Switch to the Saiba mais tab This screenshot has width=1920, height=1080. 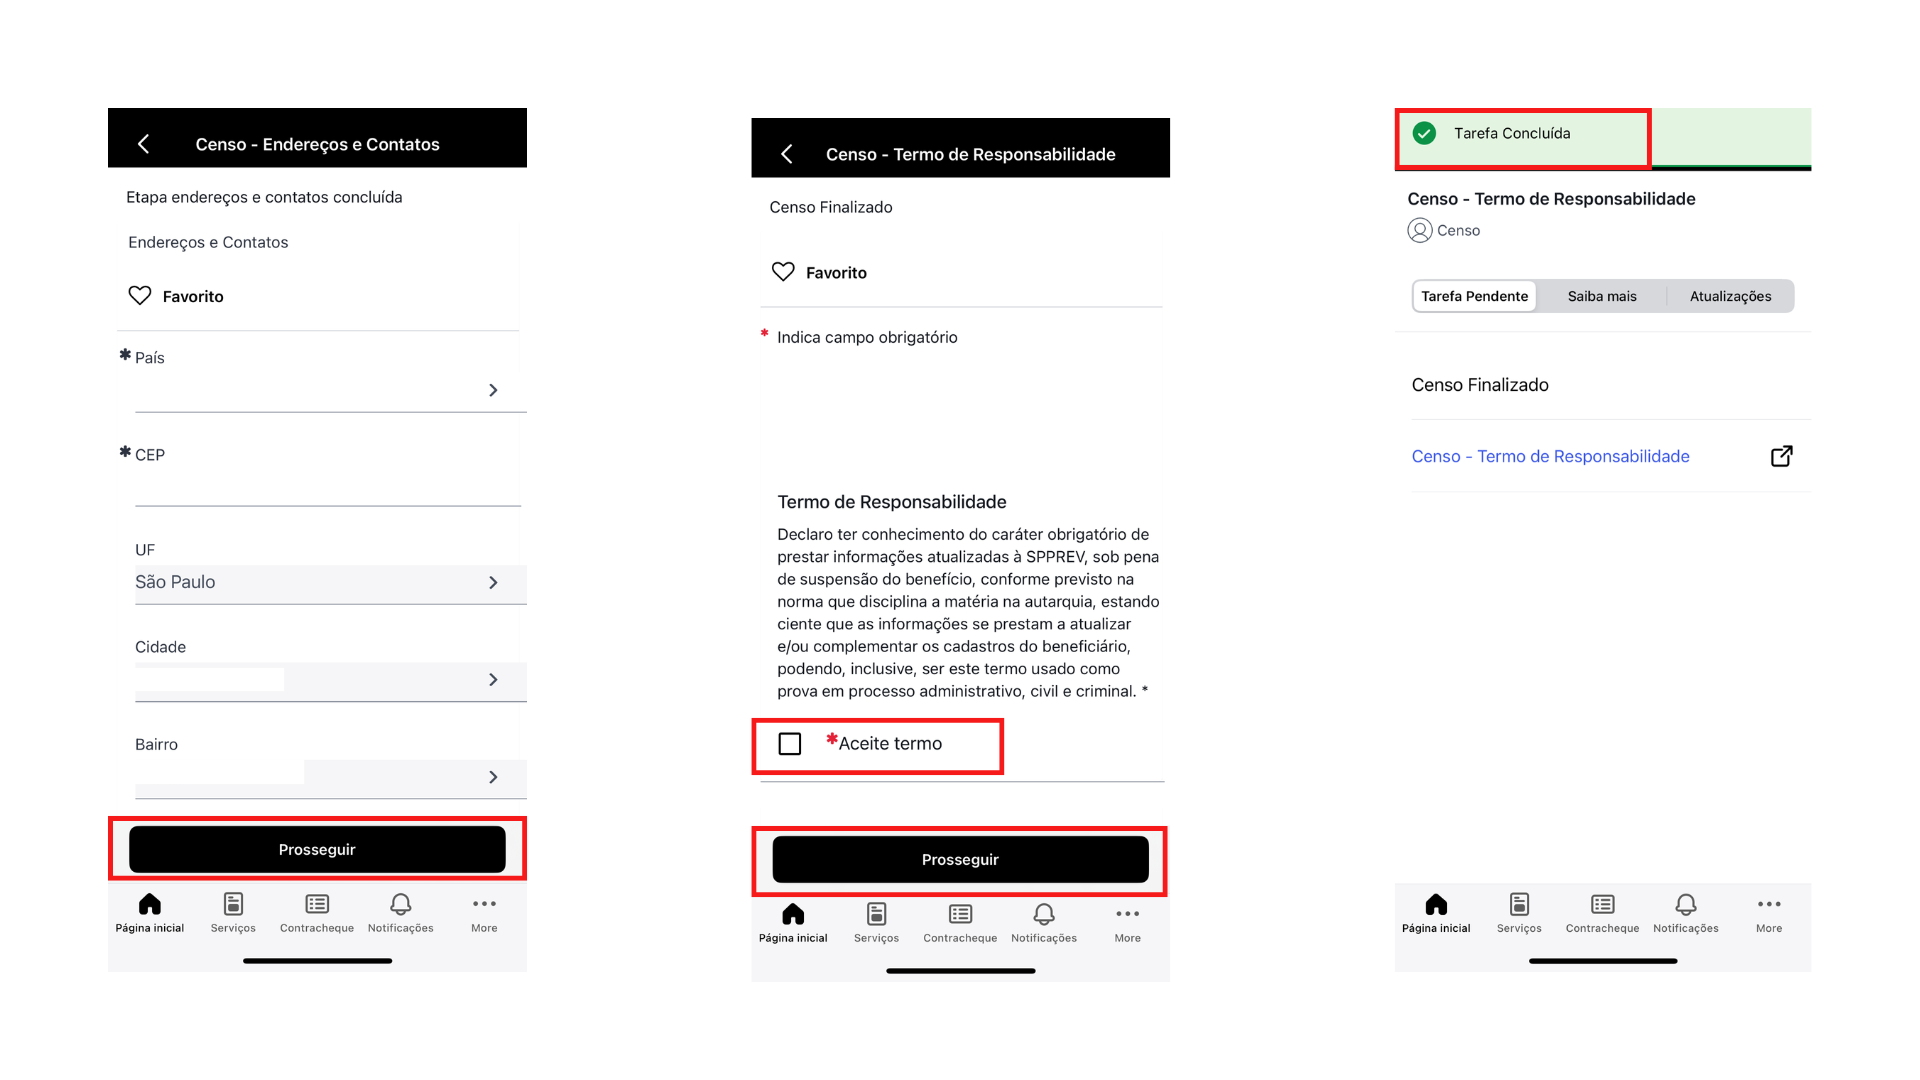click(x=1602, y=296)
